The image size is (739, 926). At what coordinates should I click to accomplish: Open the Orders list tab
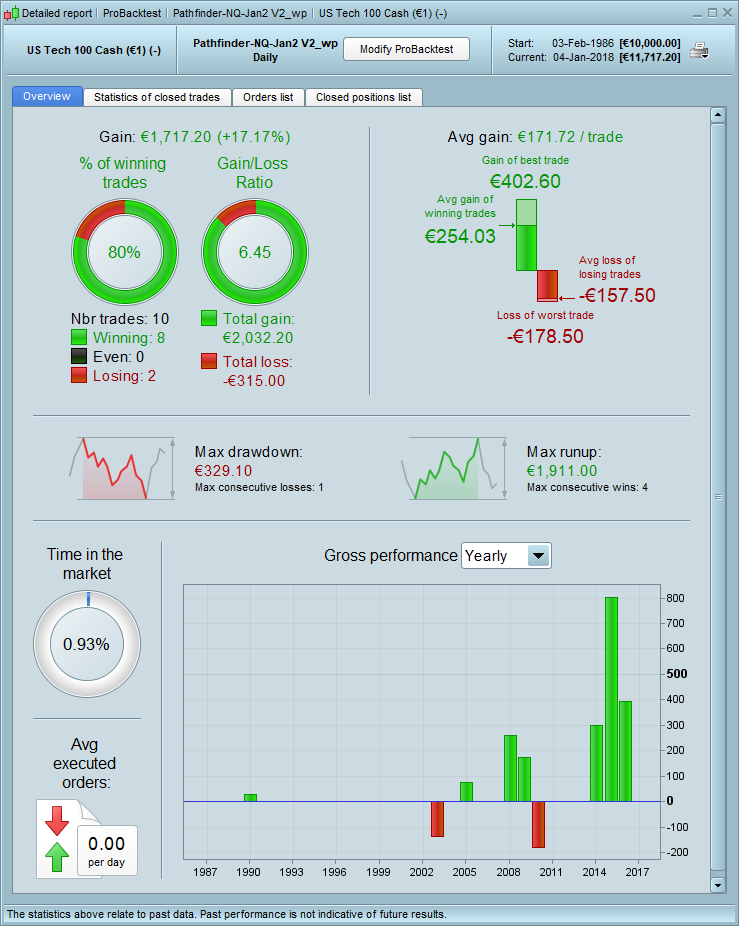pyautogui.click(x=268, y=97)
